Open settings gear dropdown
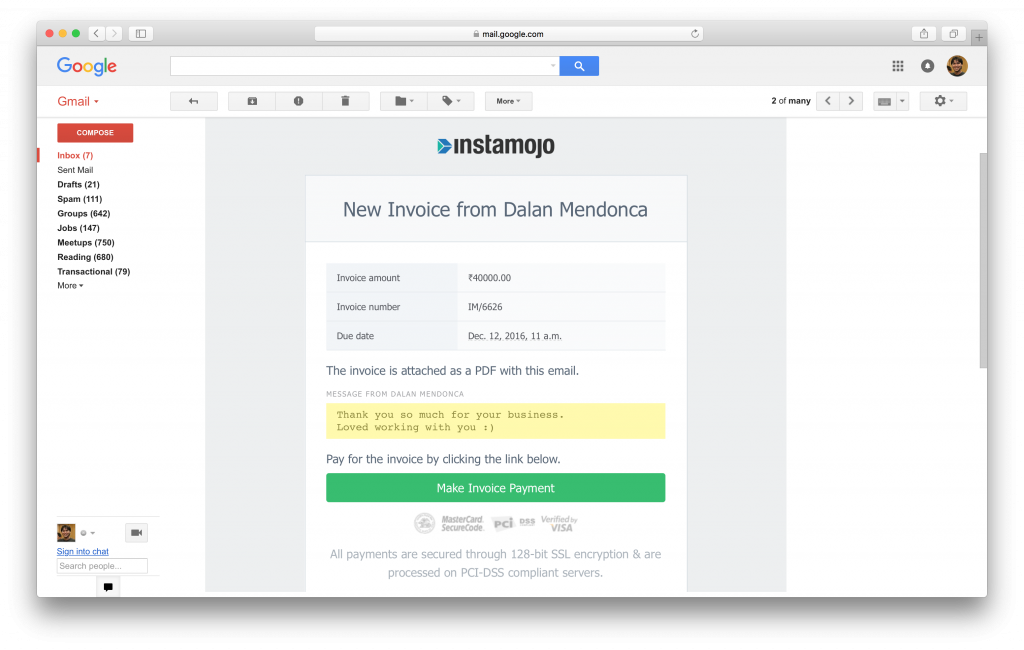 coord(943,101)
